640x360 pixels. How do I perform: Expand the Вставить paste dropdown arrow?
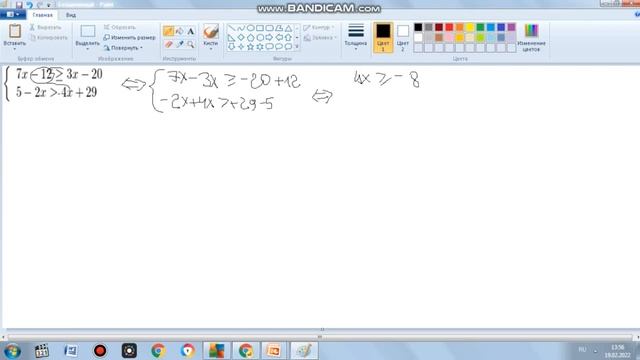[x=15, y=49]
